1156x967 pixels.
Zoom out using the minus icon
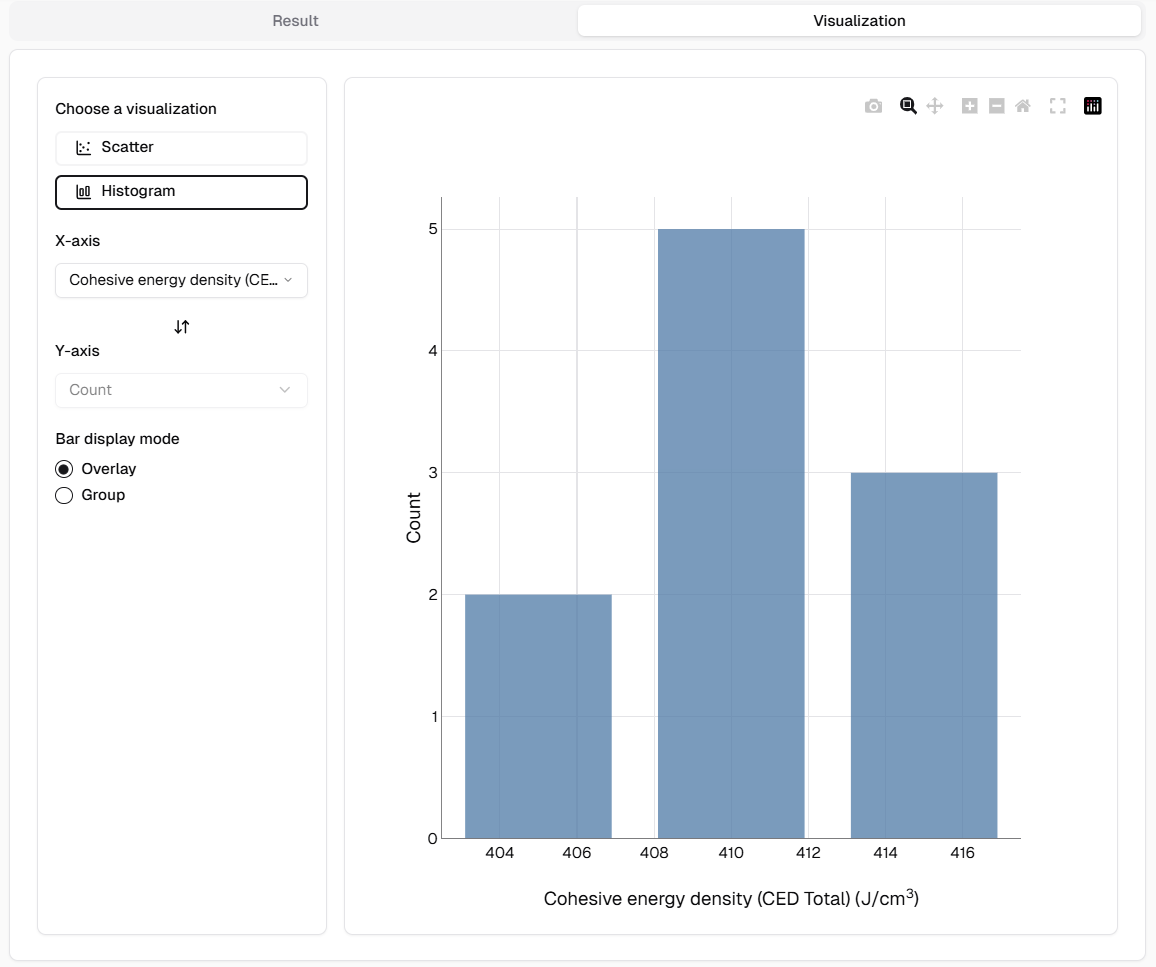(x=996, y=106)
